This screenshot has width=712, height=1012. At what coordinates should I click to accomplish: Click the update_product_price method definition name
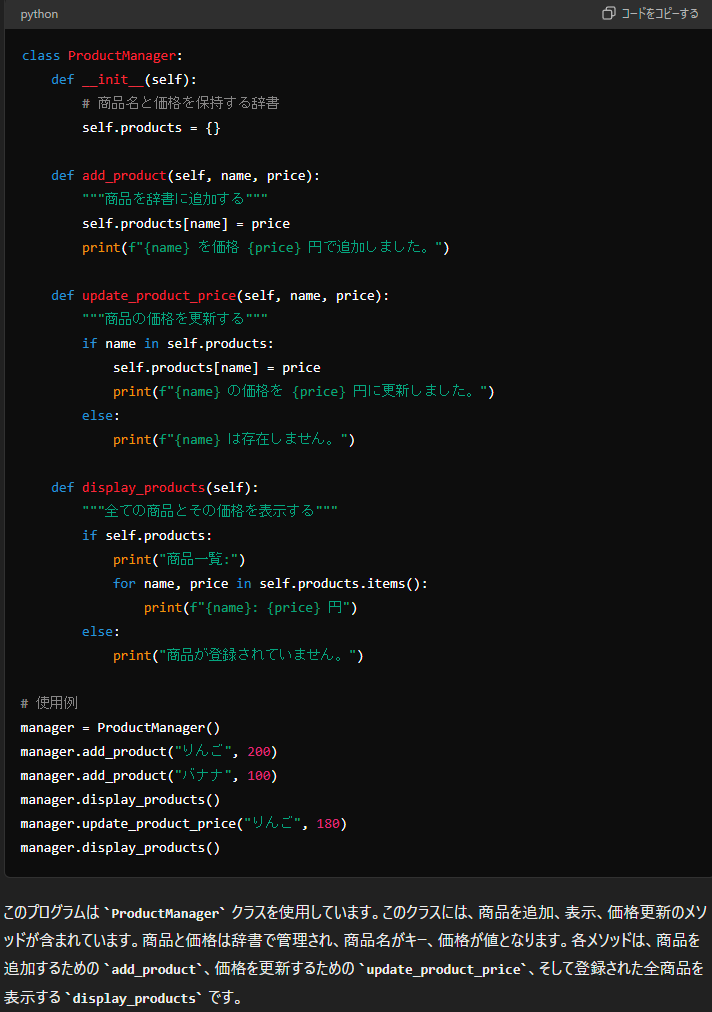point(158,295)
